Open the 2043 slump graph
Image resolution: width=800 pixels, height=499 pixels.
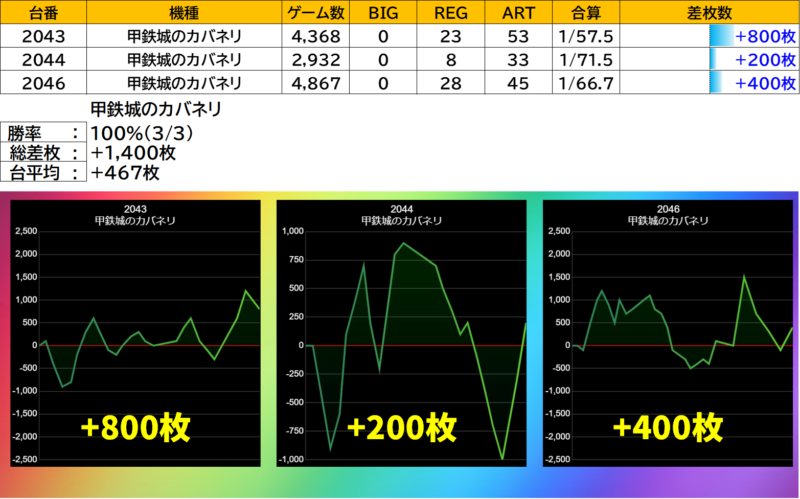135,333
